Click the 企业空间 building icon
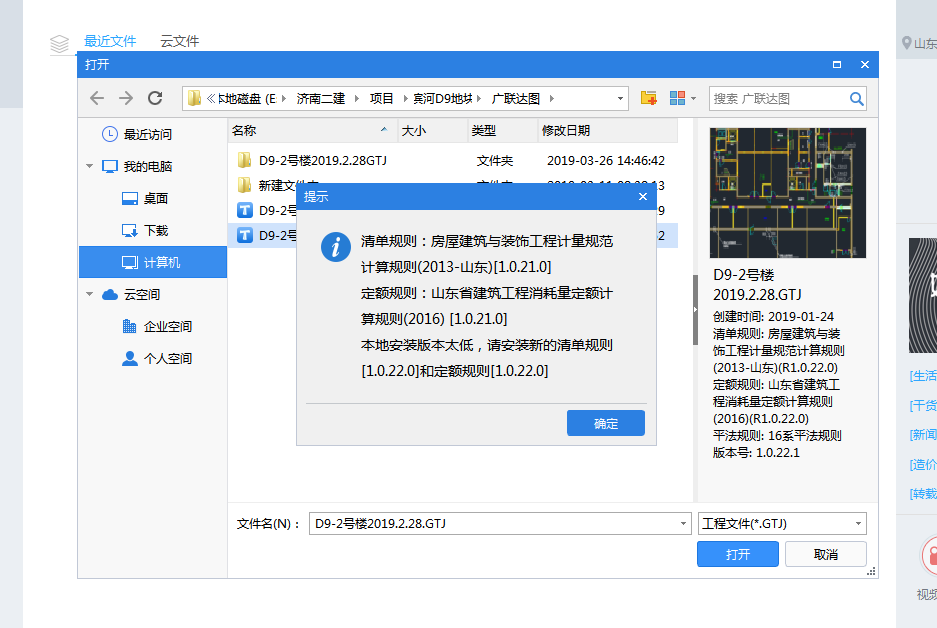Screen dimensions: 937x628 pyautogui.click(x=130, y=326)
